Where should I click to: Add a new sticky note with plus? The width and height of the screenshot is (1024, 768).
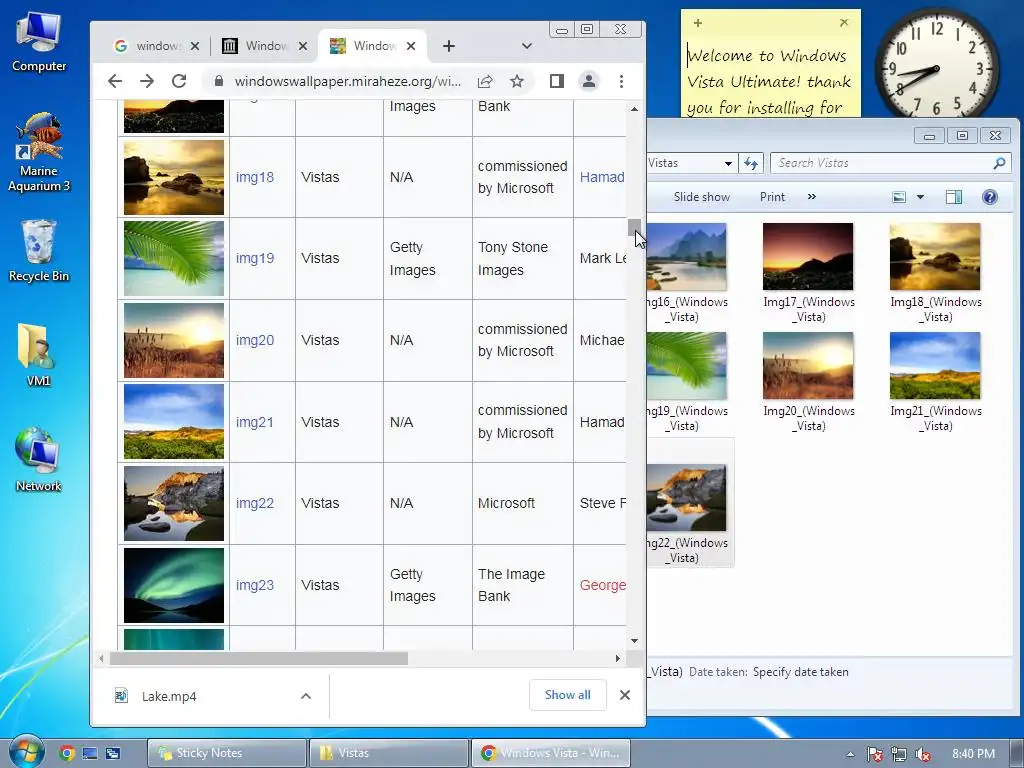click(698, 23)
